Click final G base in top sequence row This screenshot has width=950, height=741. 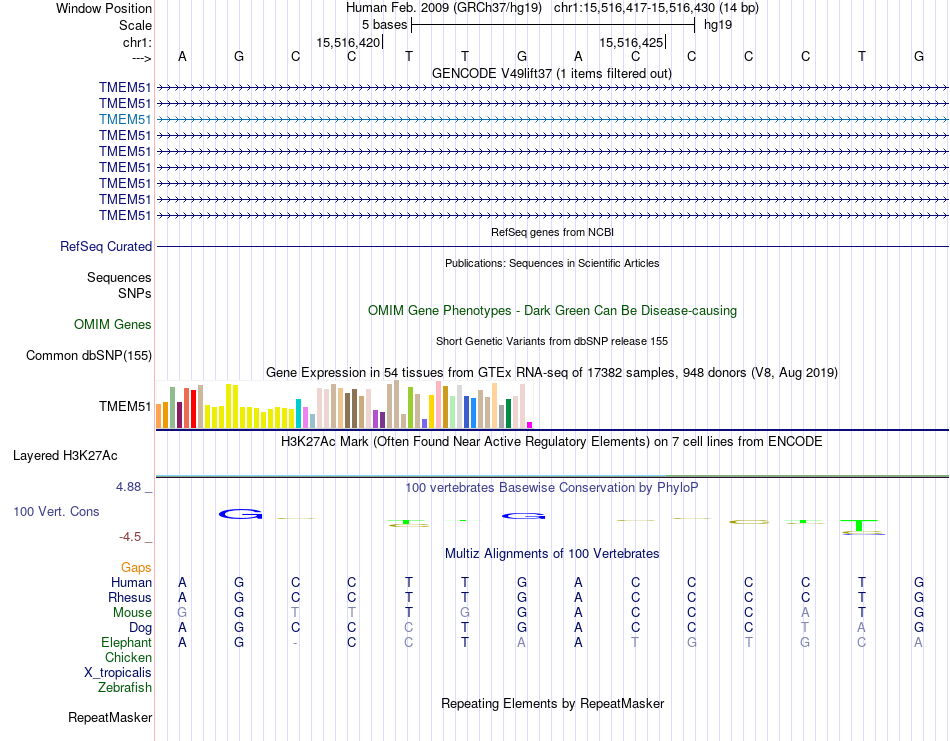click(x=918, y=57)
